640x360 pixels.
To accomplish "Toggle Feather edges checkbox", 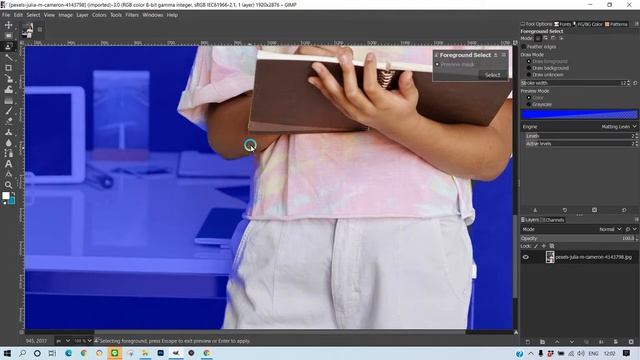I will click(x=524, y=47).
